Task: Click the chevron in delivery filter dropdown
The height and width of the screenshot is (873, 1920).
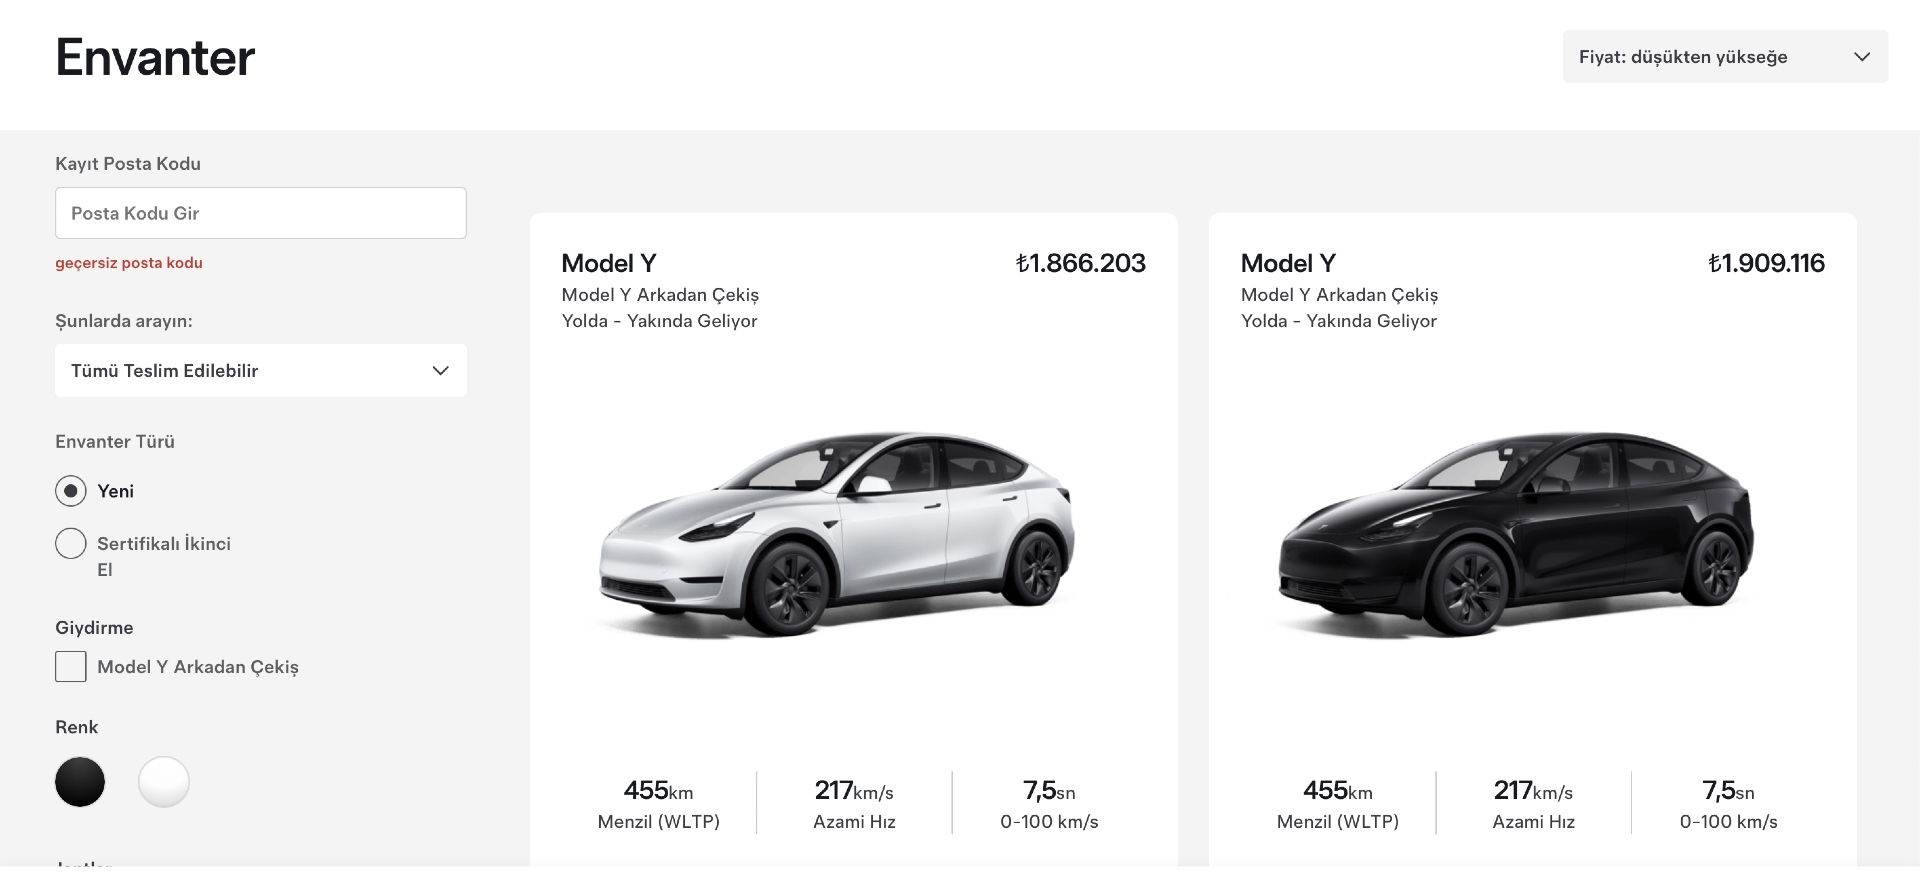Action: (440, 371)
